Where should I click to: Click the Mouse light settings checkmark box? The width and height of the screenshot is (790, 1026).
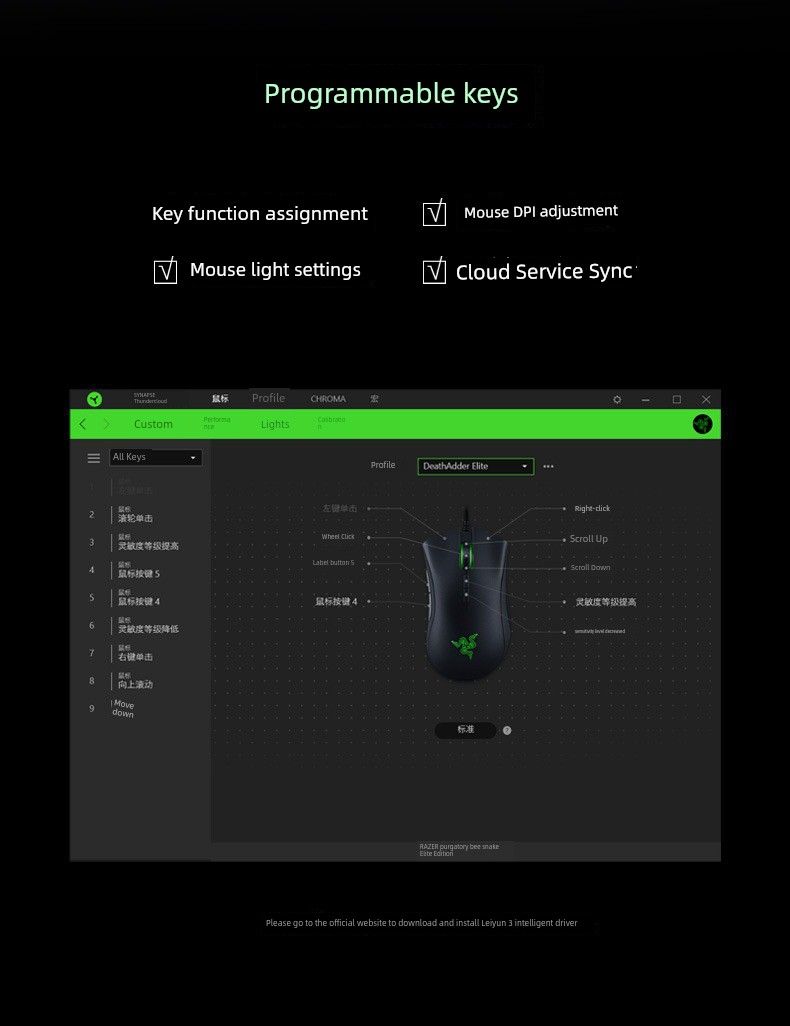point(166,270)
